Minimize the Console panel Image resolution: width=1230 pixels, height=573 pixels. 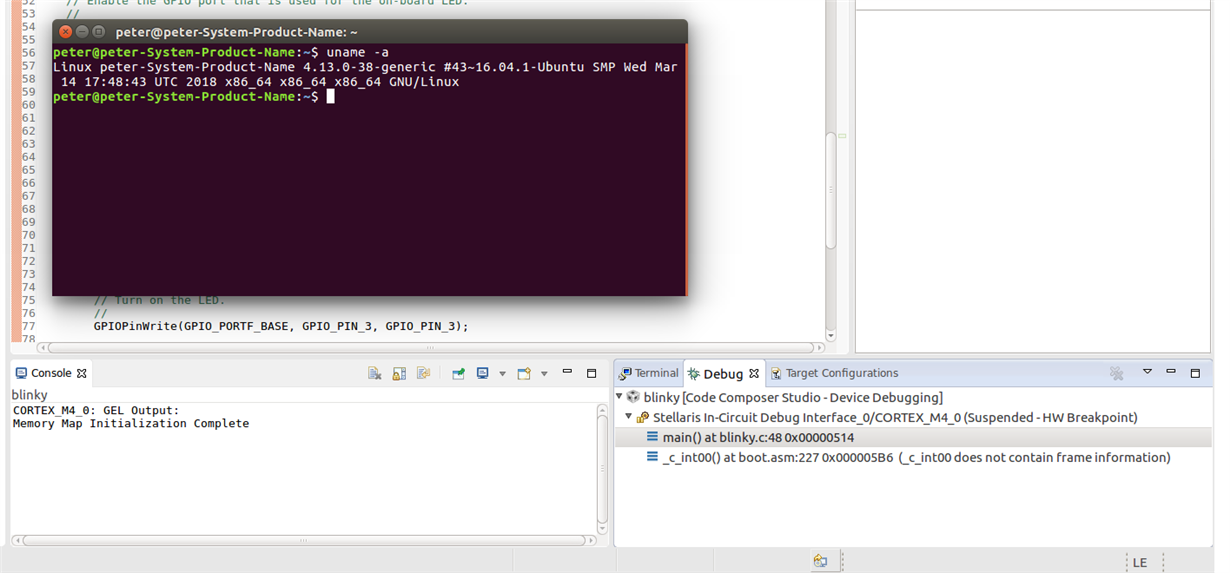coord(567,372)
